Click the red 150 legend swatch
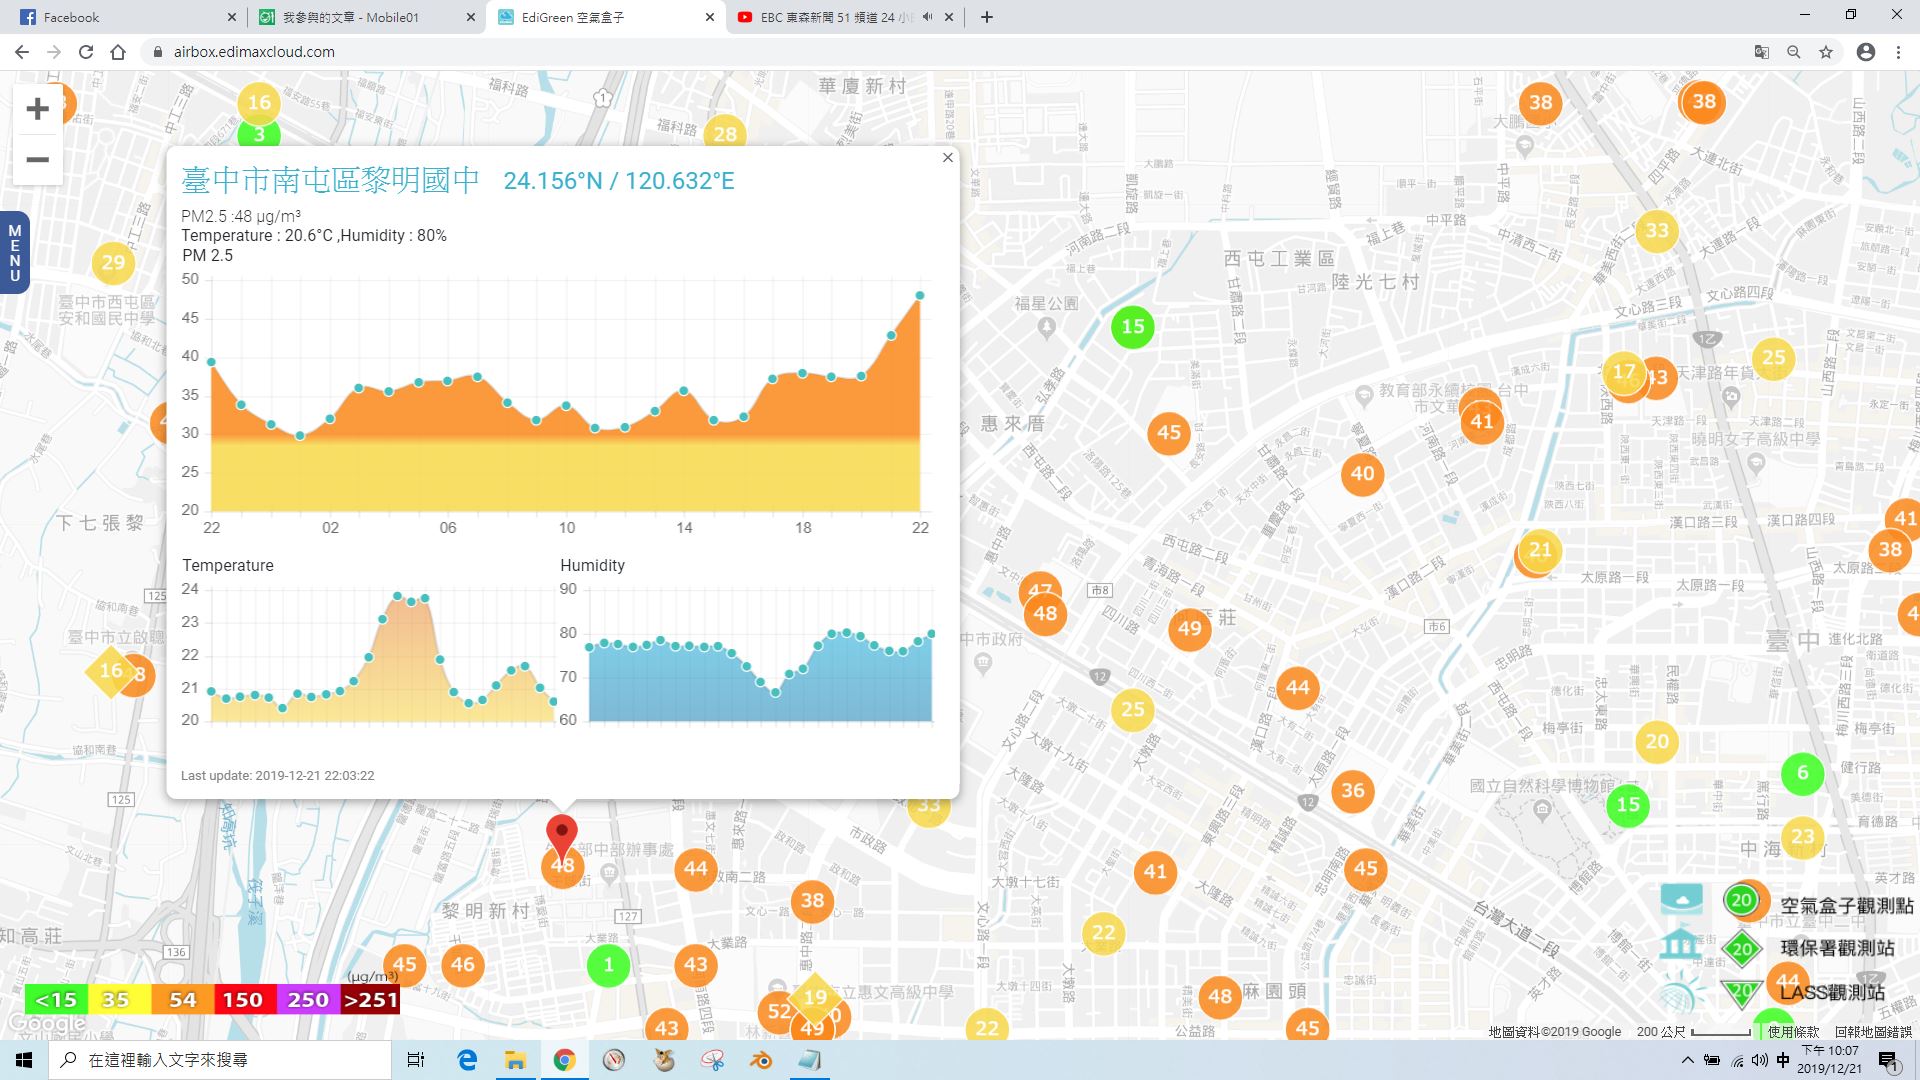Image resolution: width=1920 pixels, height=1080 pixels. (243, 1000)
